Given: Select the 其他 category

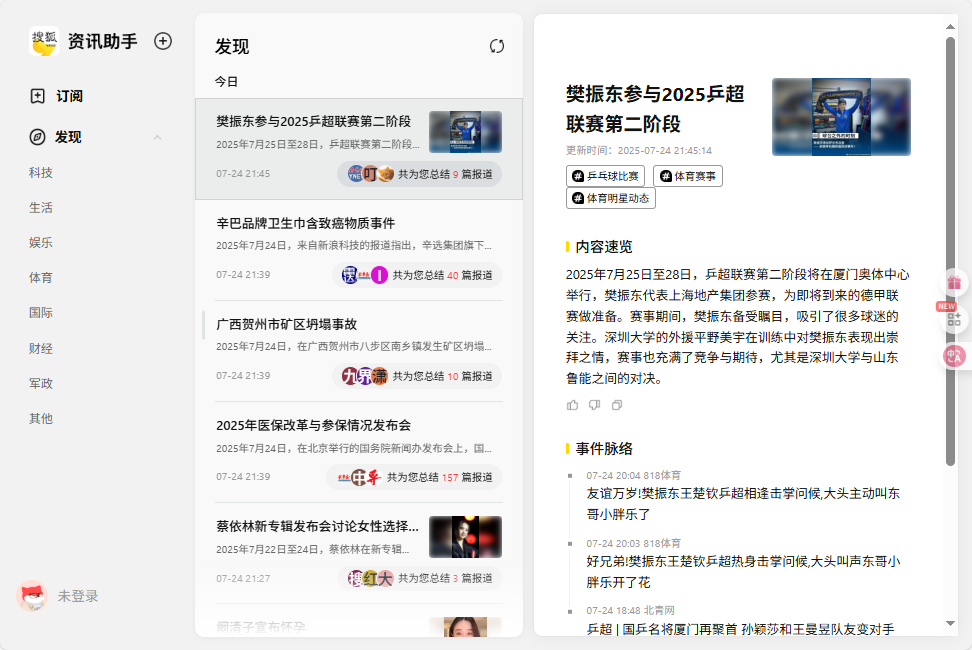Looking at the screenshot, I should point(41,418).
